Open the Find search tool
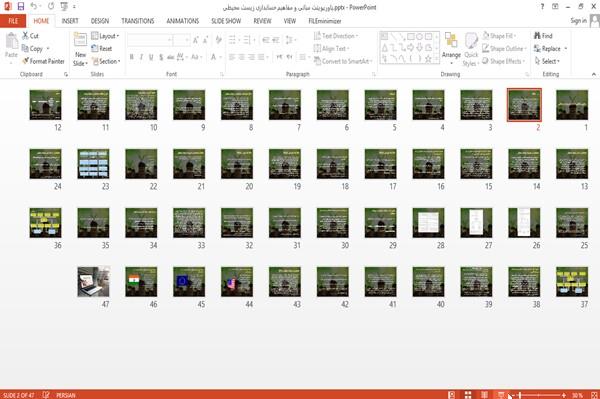Screen dimensions: 600x399 tap(543, 36)
